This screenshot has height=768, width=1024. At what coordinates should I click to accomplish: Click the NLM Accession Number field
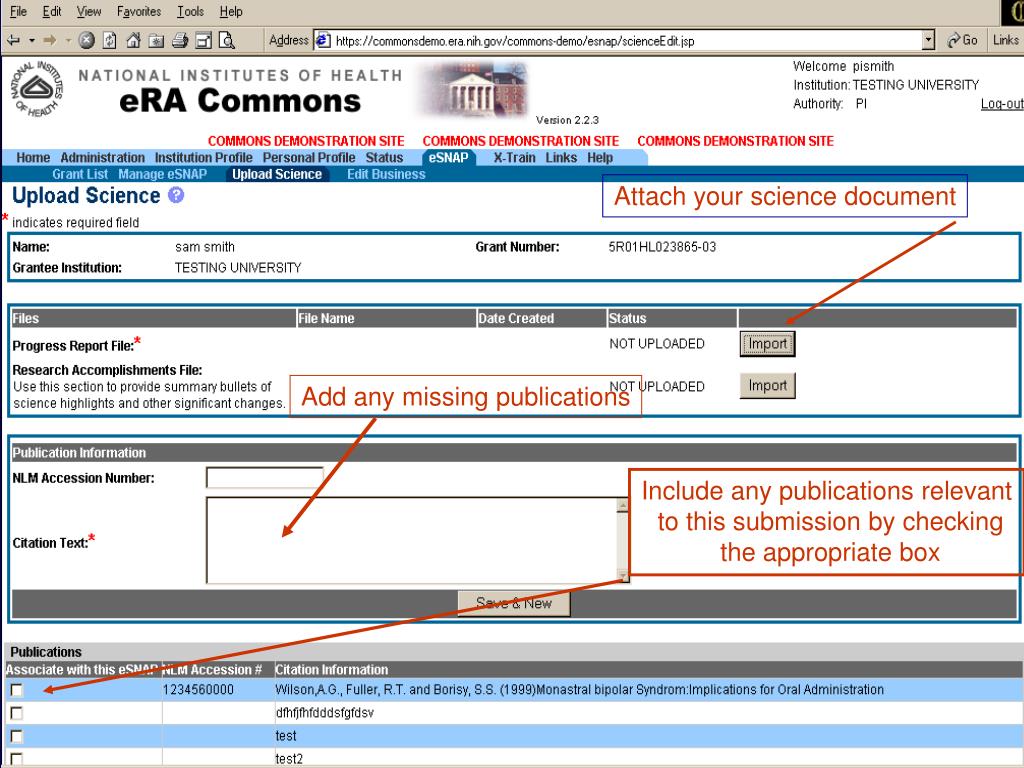click(264, 477)
